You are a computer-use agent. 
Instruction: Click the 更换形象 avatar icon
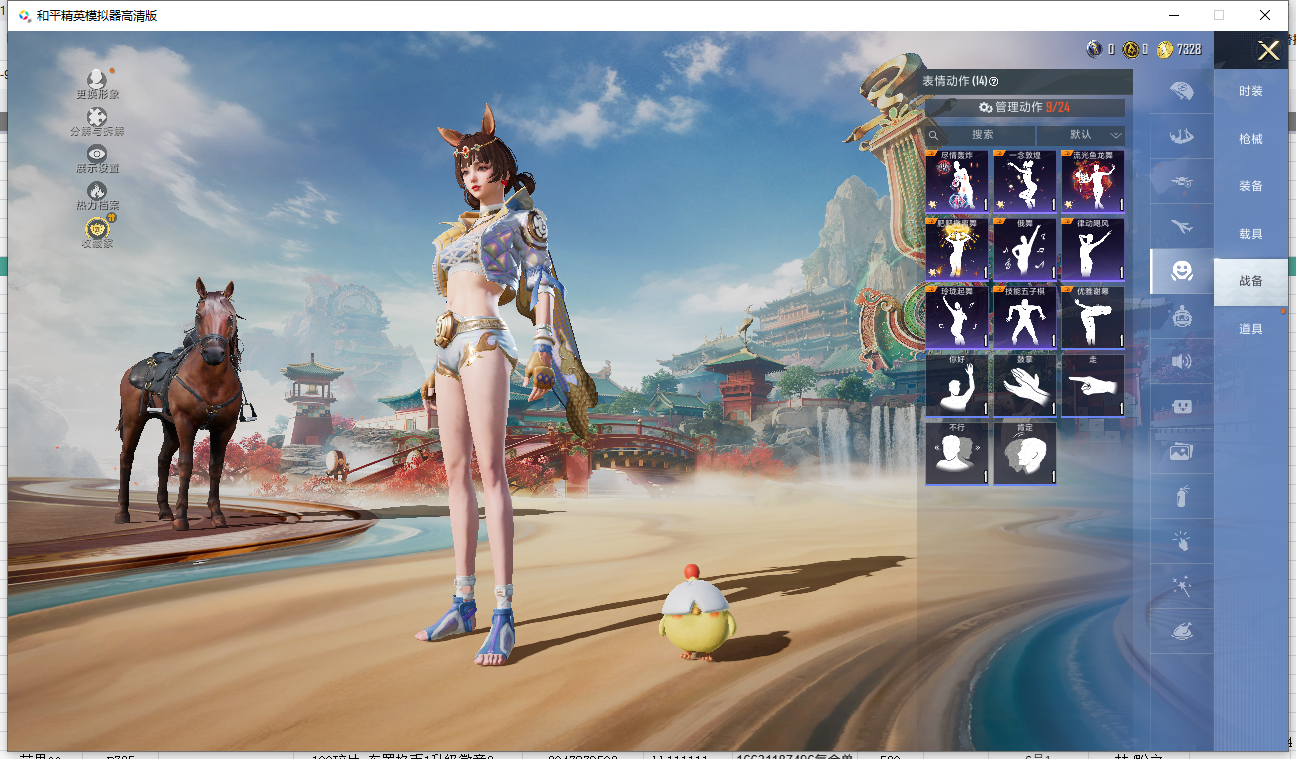96,80
